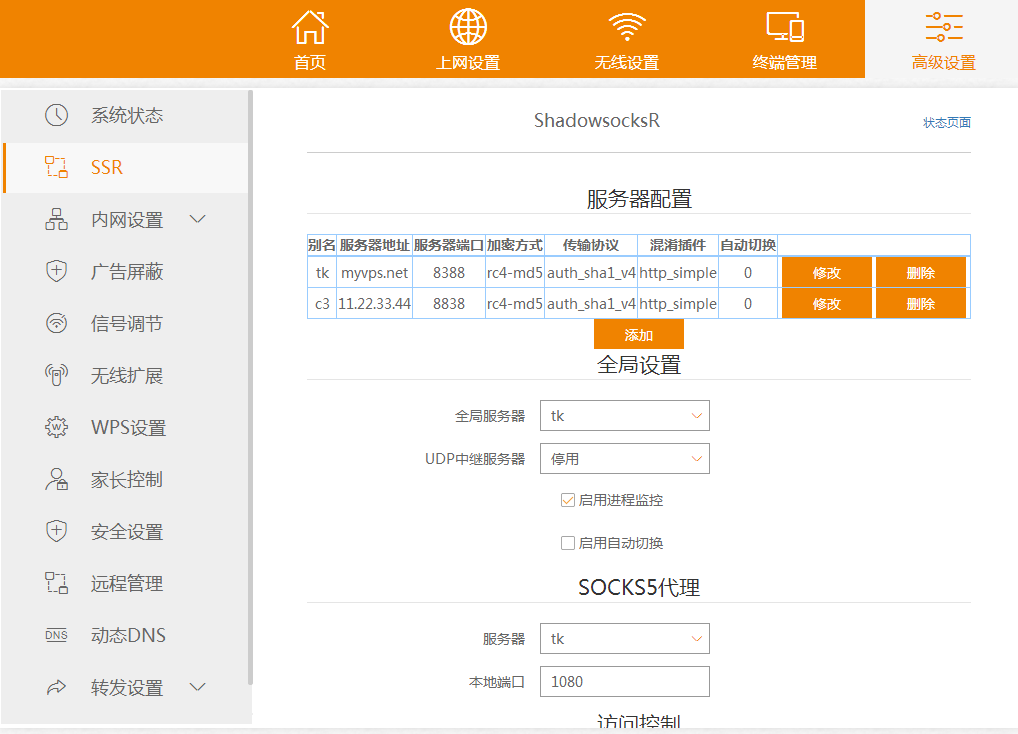Click the terminal devices management icon

pos(785,27)
